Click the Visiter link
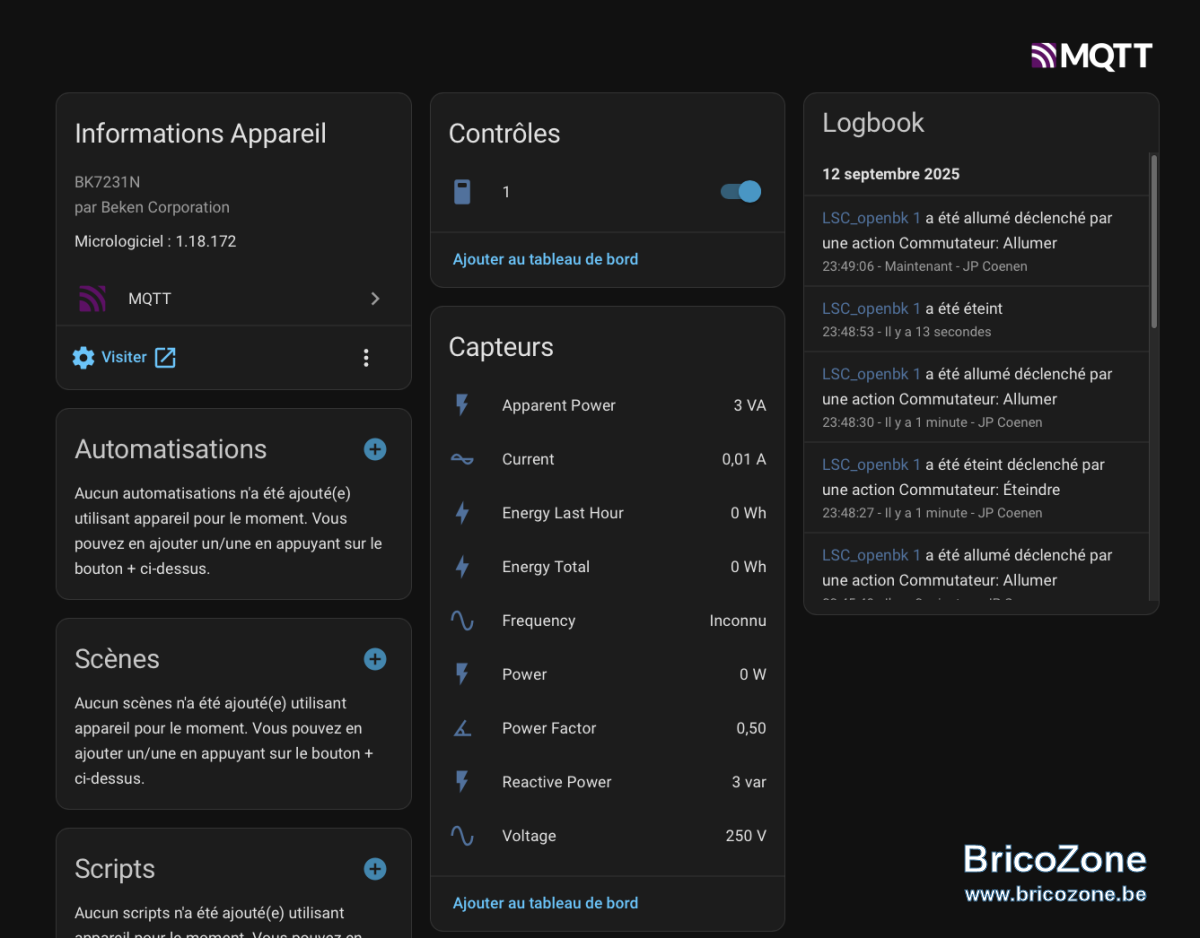 pyautogui.click(x=124, y=357)
